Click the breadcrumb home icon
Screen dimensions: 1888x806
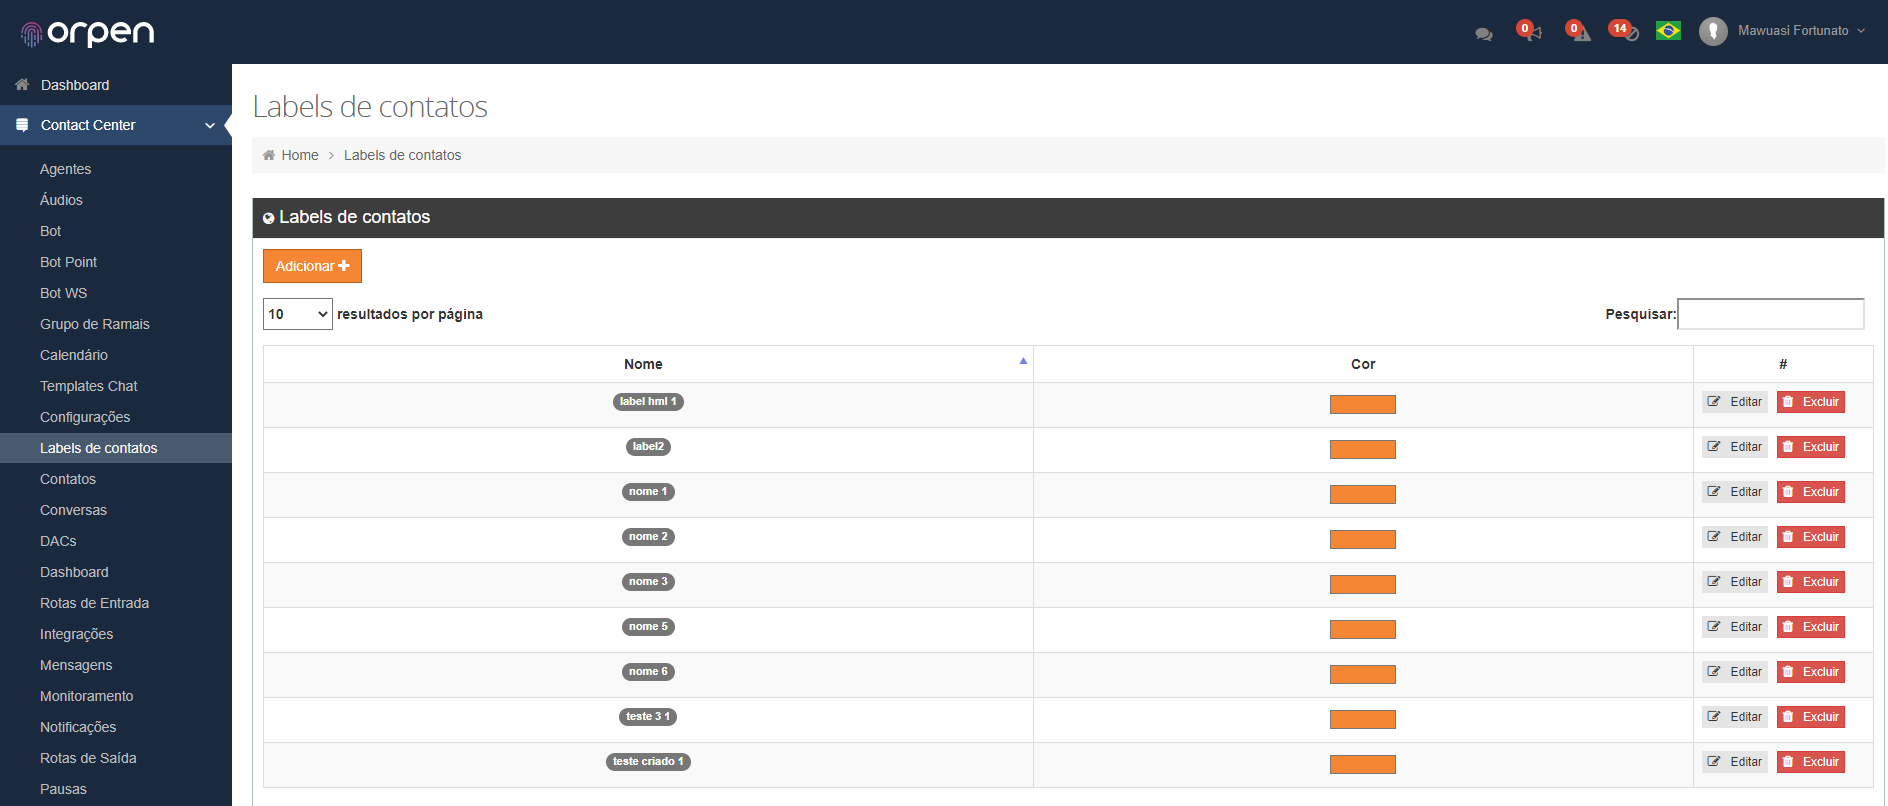pyautogui.click(x=268, y=155)
